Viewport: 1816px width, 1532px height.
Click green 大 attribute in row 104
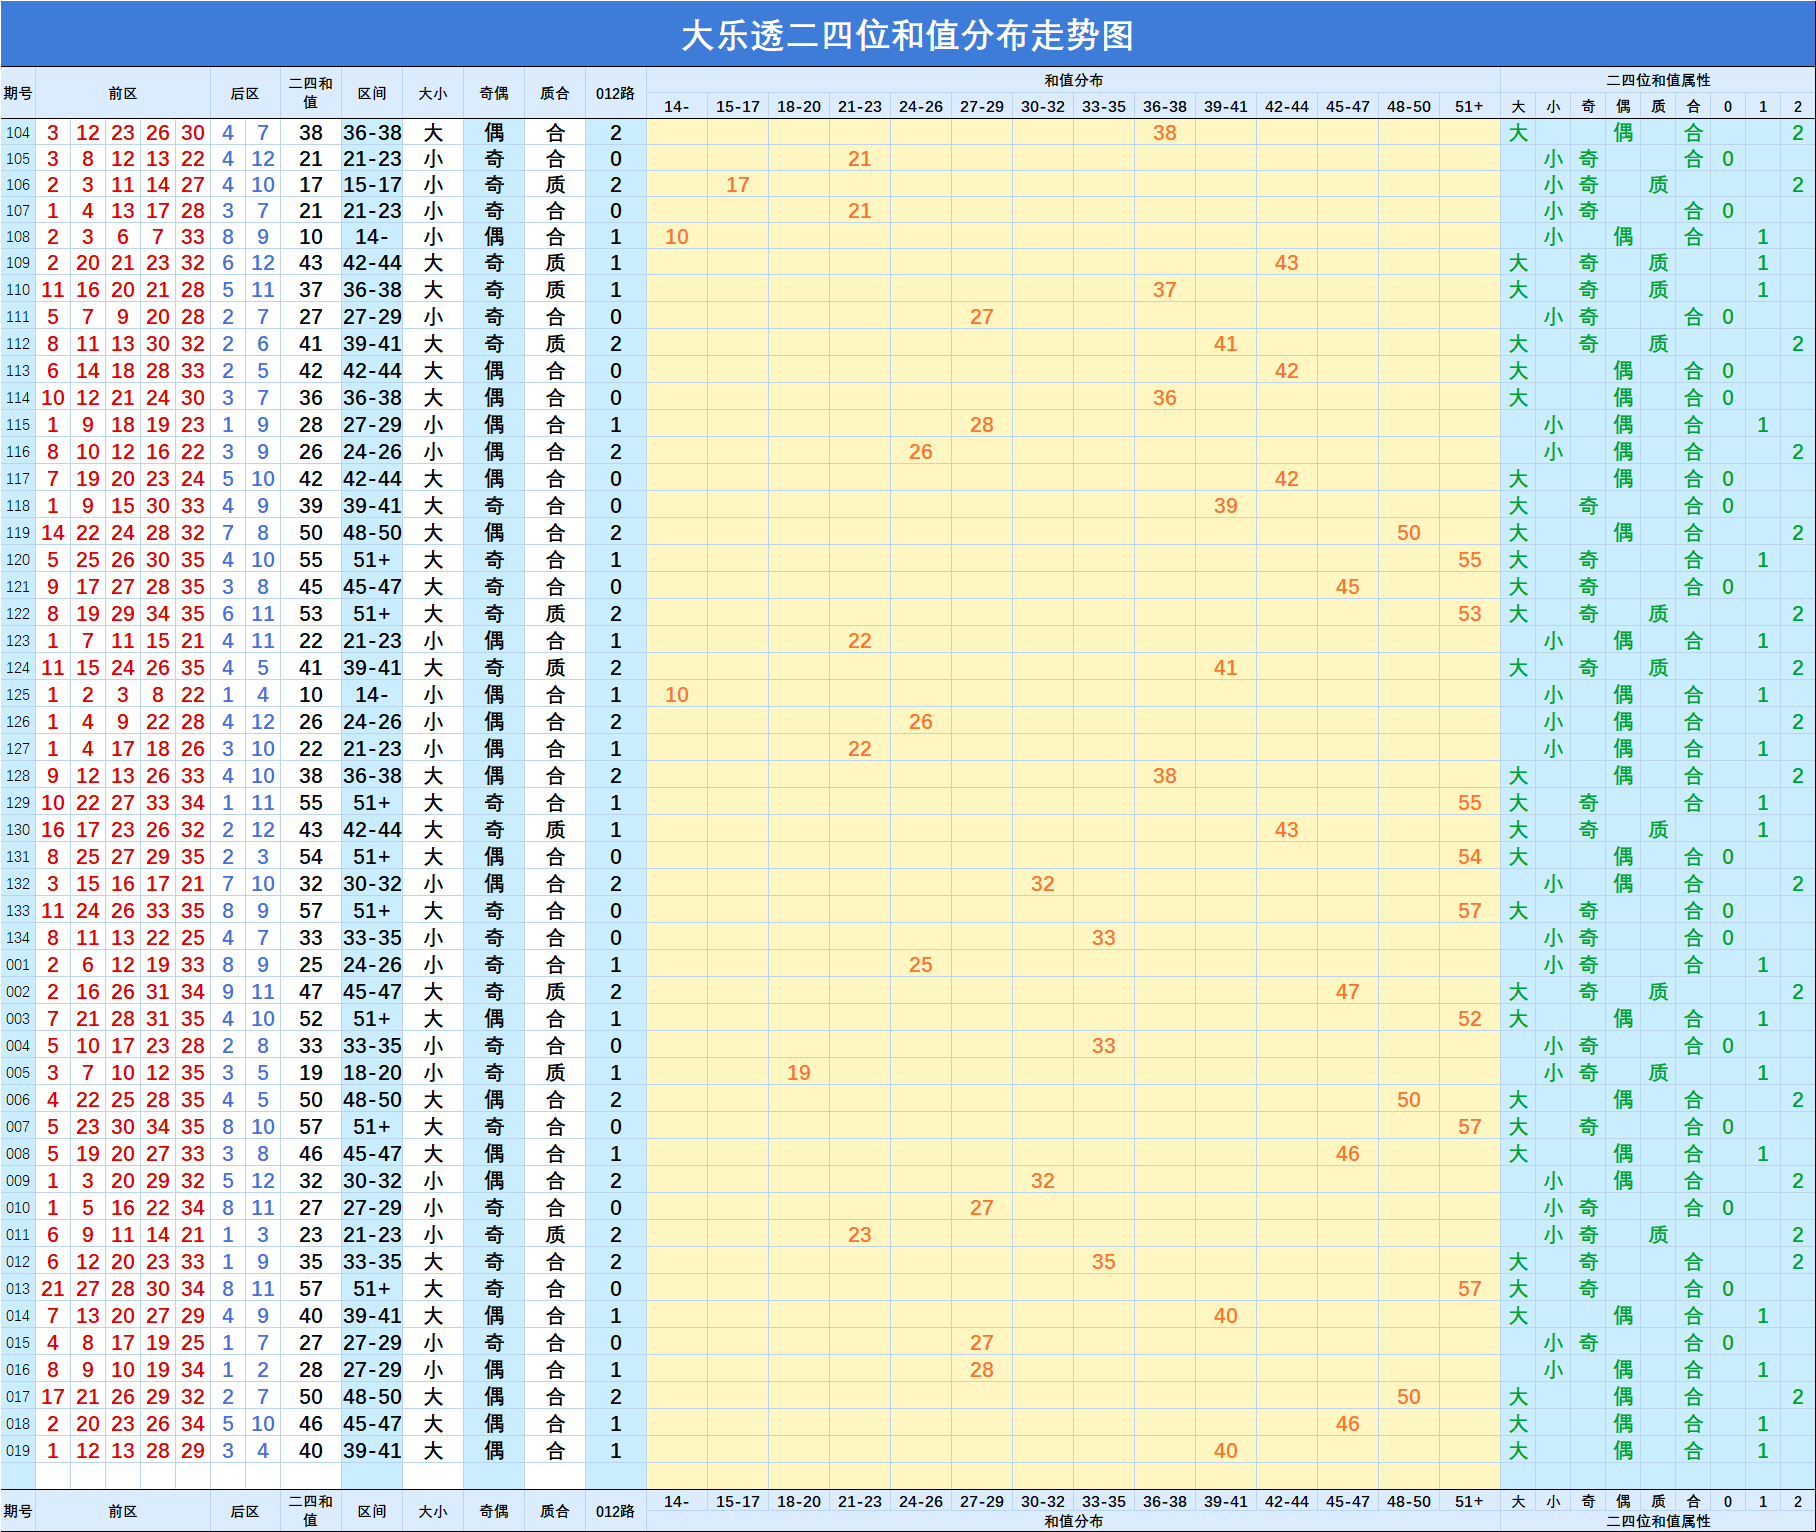(x=1518, y=133)
